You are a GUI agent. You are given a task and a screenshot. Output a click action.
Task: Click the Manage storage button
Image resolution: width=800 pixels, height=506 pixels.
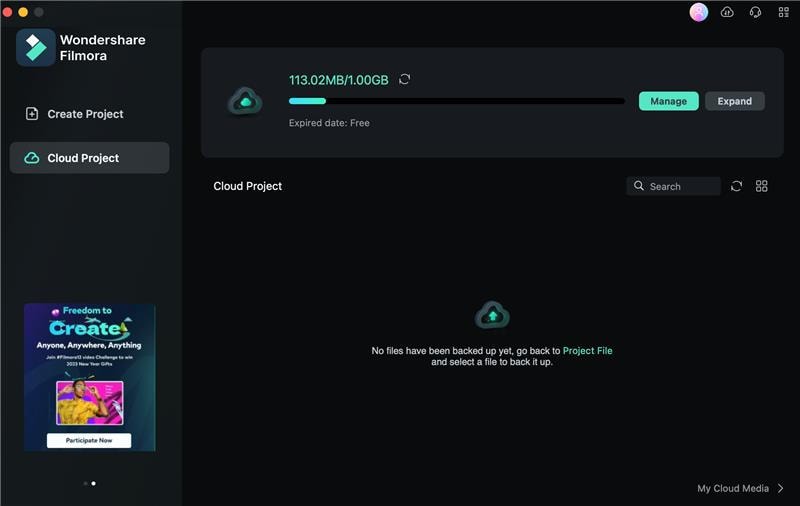668,101
